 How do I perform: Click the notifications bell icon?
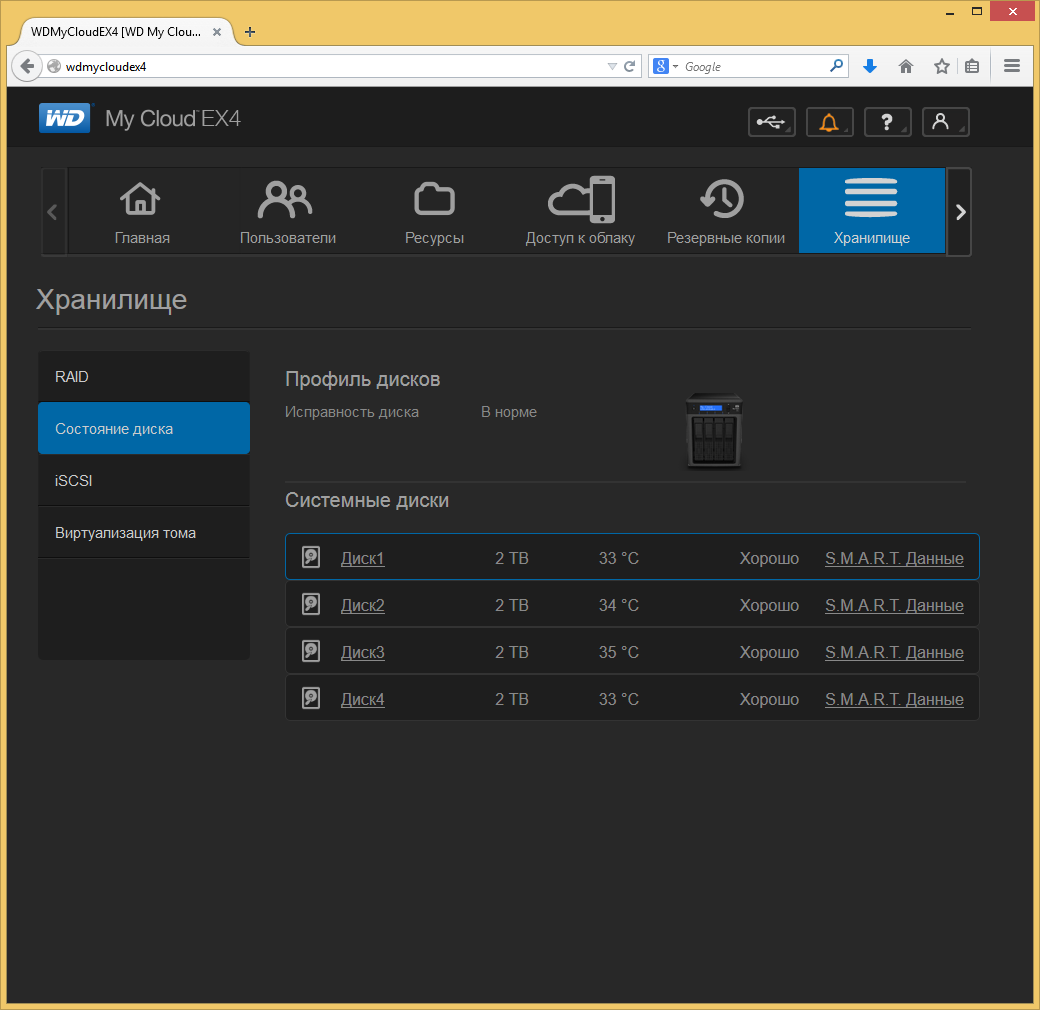(829, 121)
